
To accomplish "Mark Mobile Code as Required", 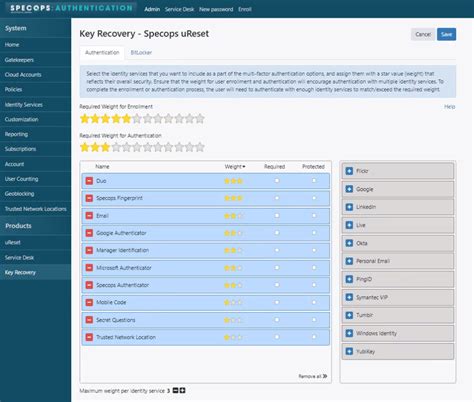I will pos(277,302).
